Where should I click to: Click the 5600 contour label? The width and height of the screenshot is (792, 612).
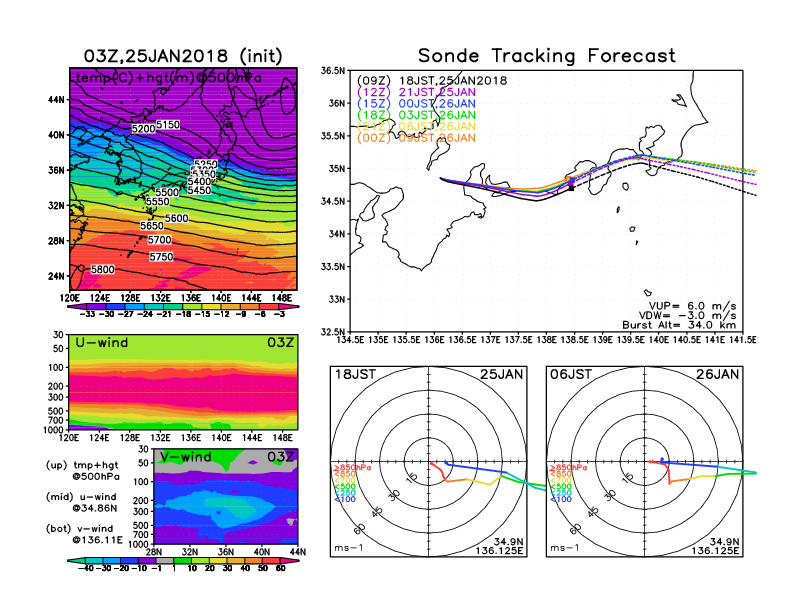click(x=177, y=218)
